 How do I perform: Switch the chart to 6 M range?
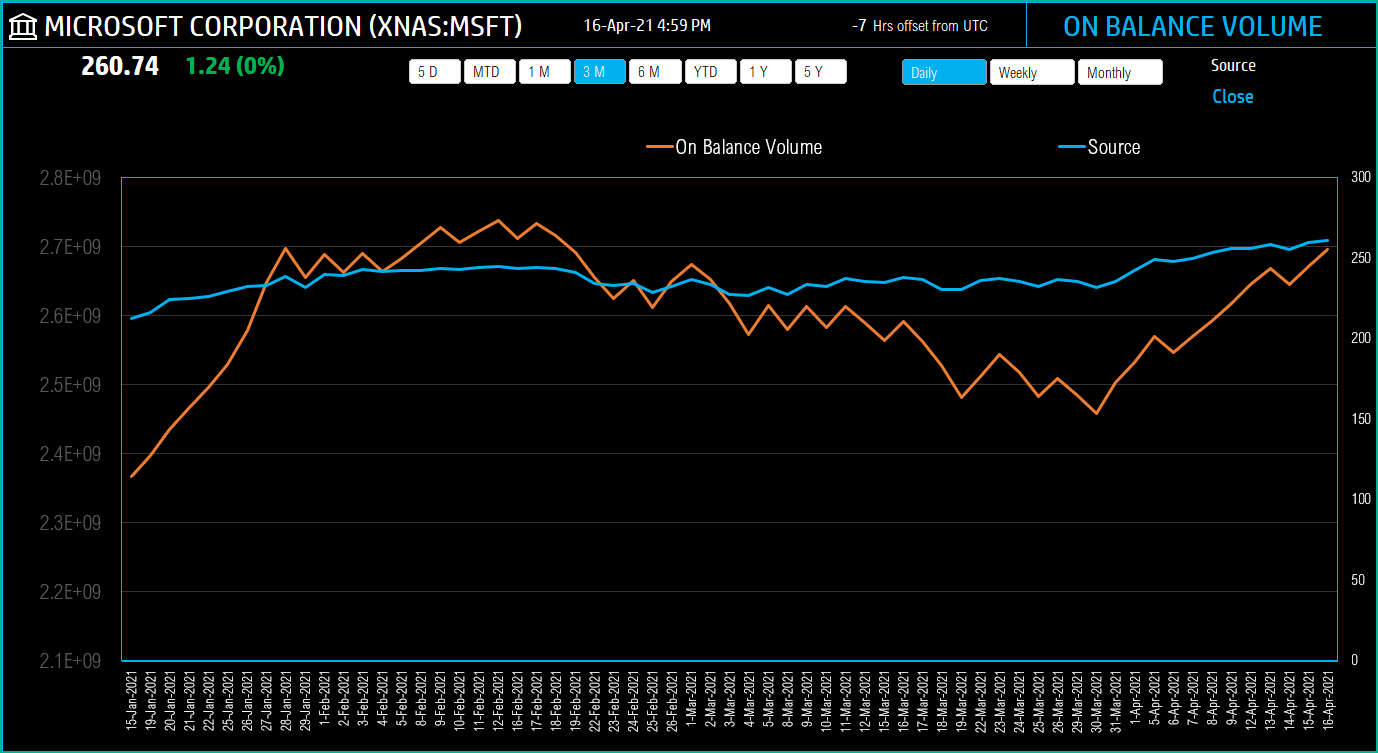[655, 72]
